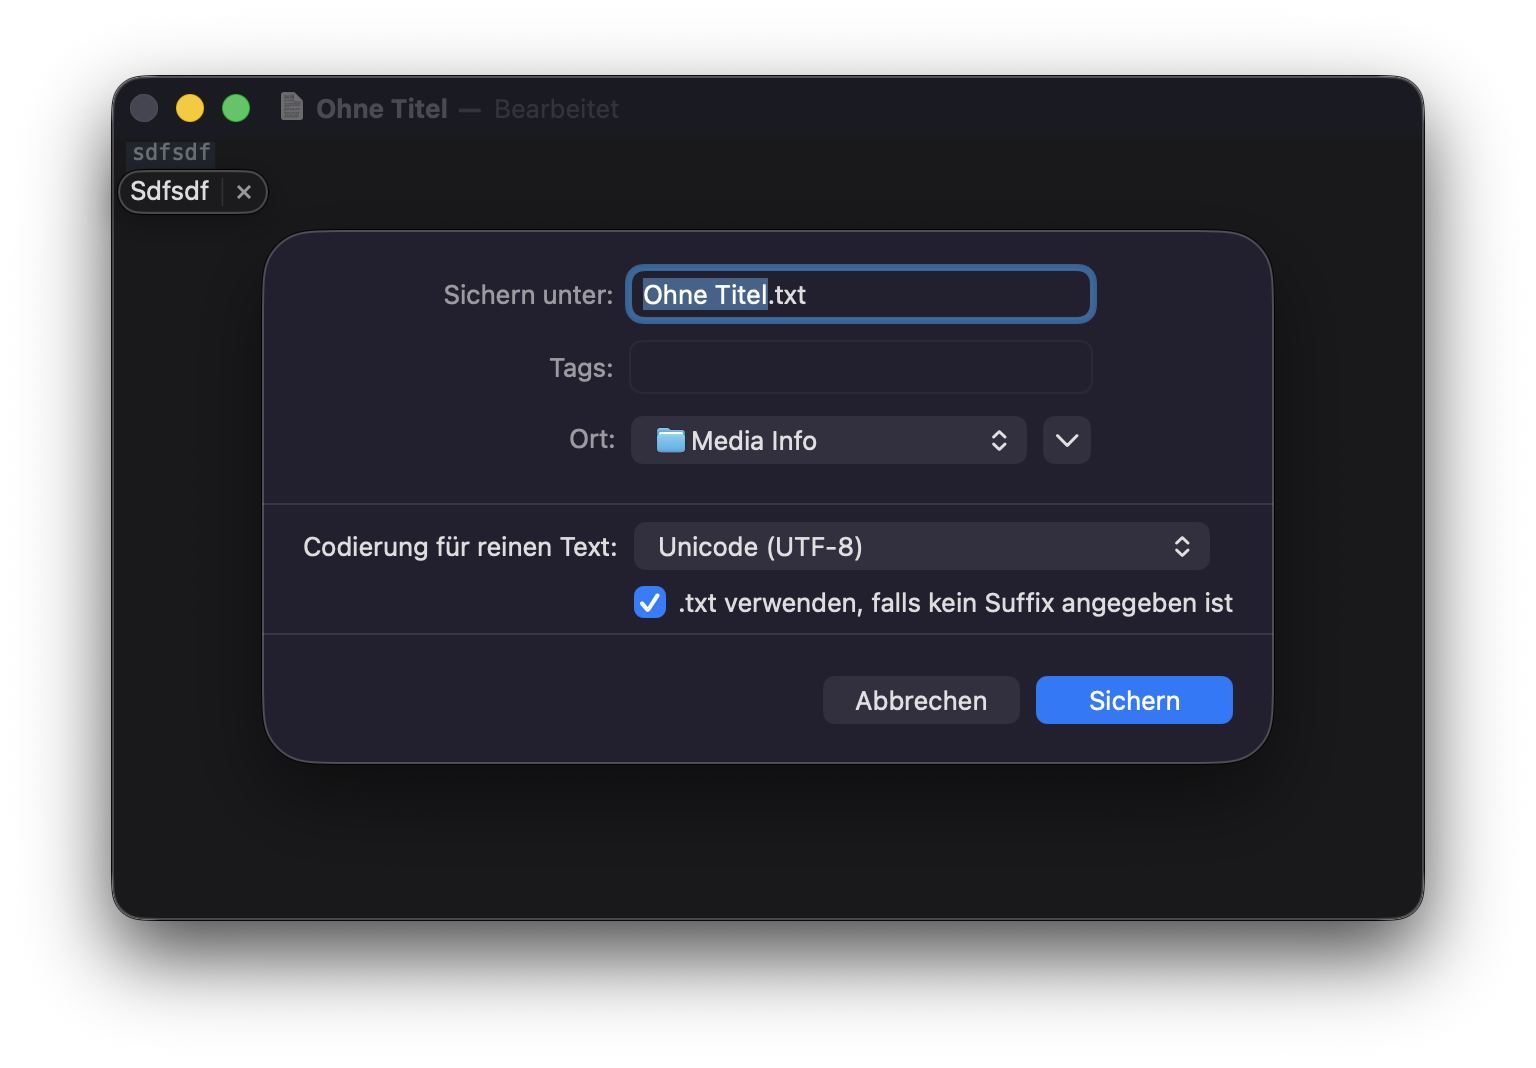The image size is (1536, 1068).
Task: Click the Media Info folder icon
Action: [x=670, y=440]
